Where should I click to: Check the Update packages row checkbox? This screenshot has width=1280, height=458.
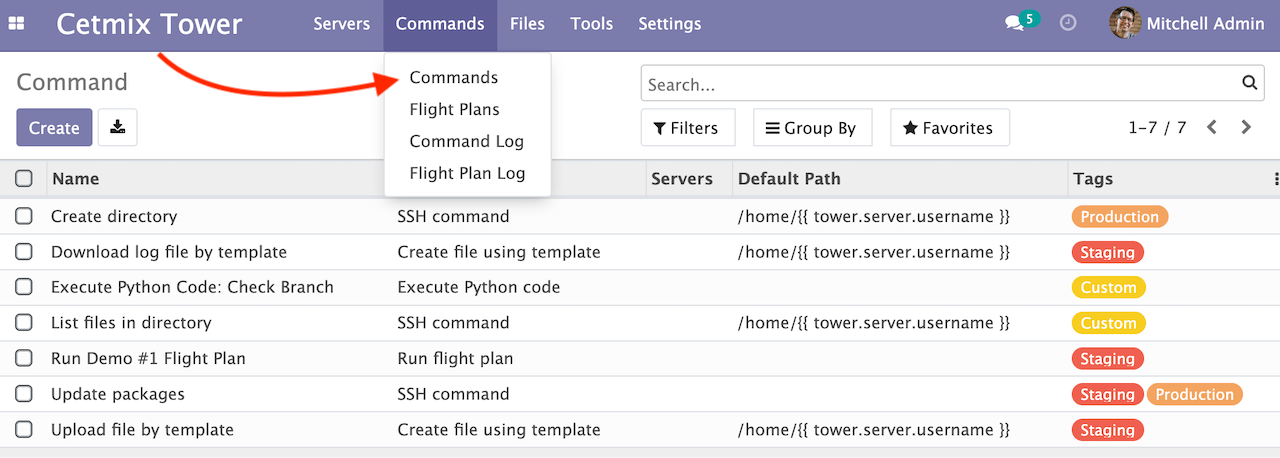[x=24, y=394]
